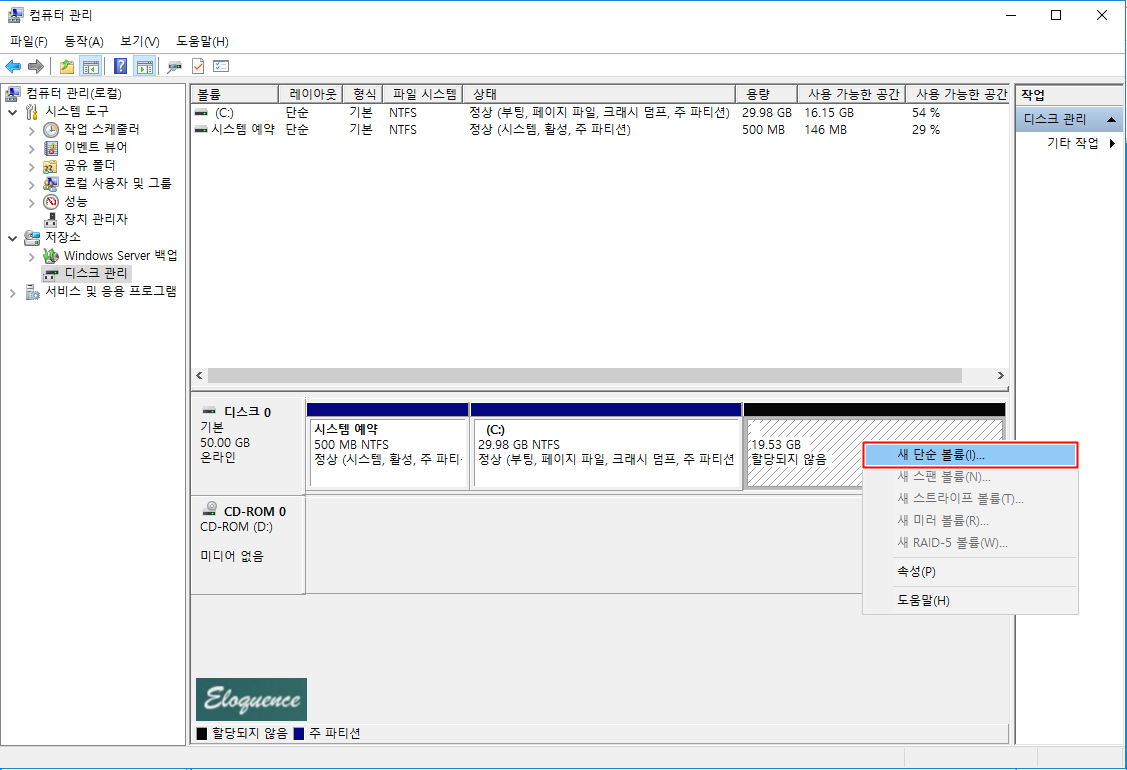Sort by the 상태 column header
Image resolution: width=1127 pixels, height=770 pixels.
point(599,94)
